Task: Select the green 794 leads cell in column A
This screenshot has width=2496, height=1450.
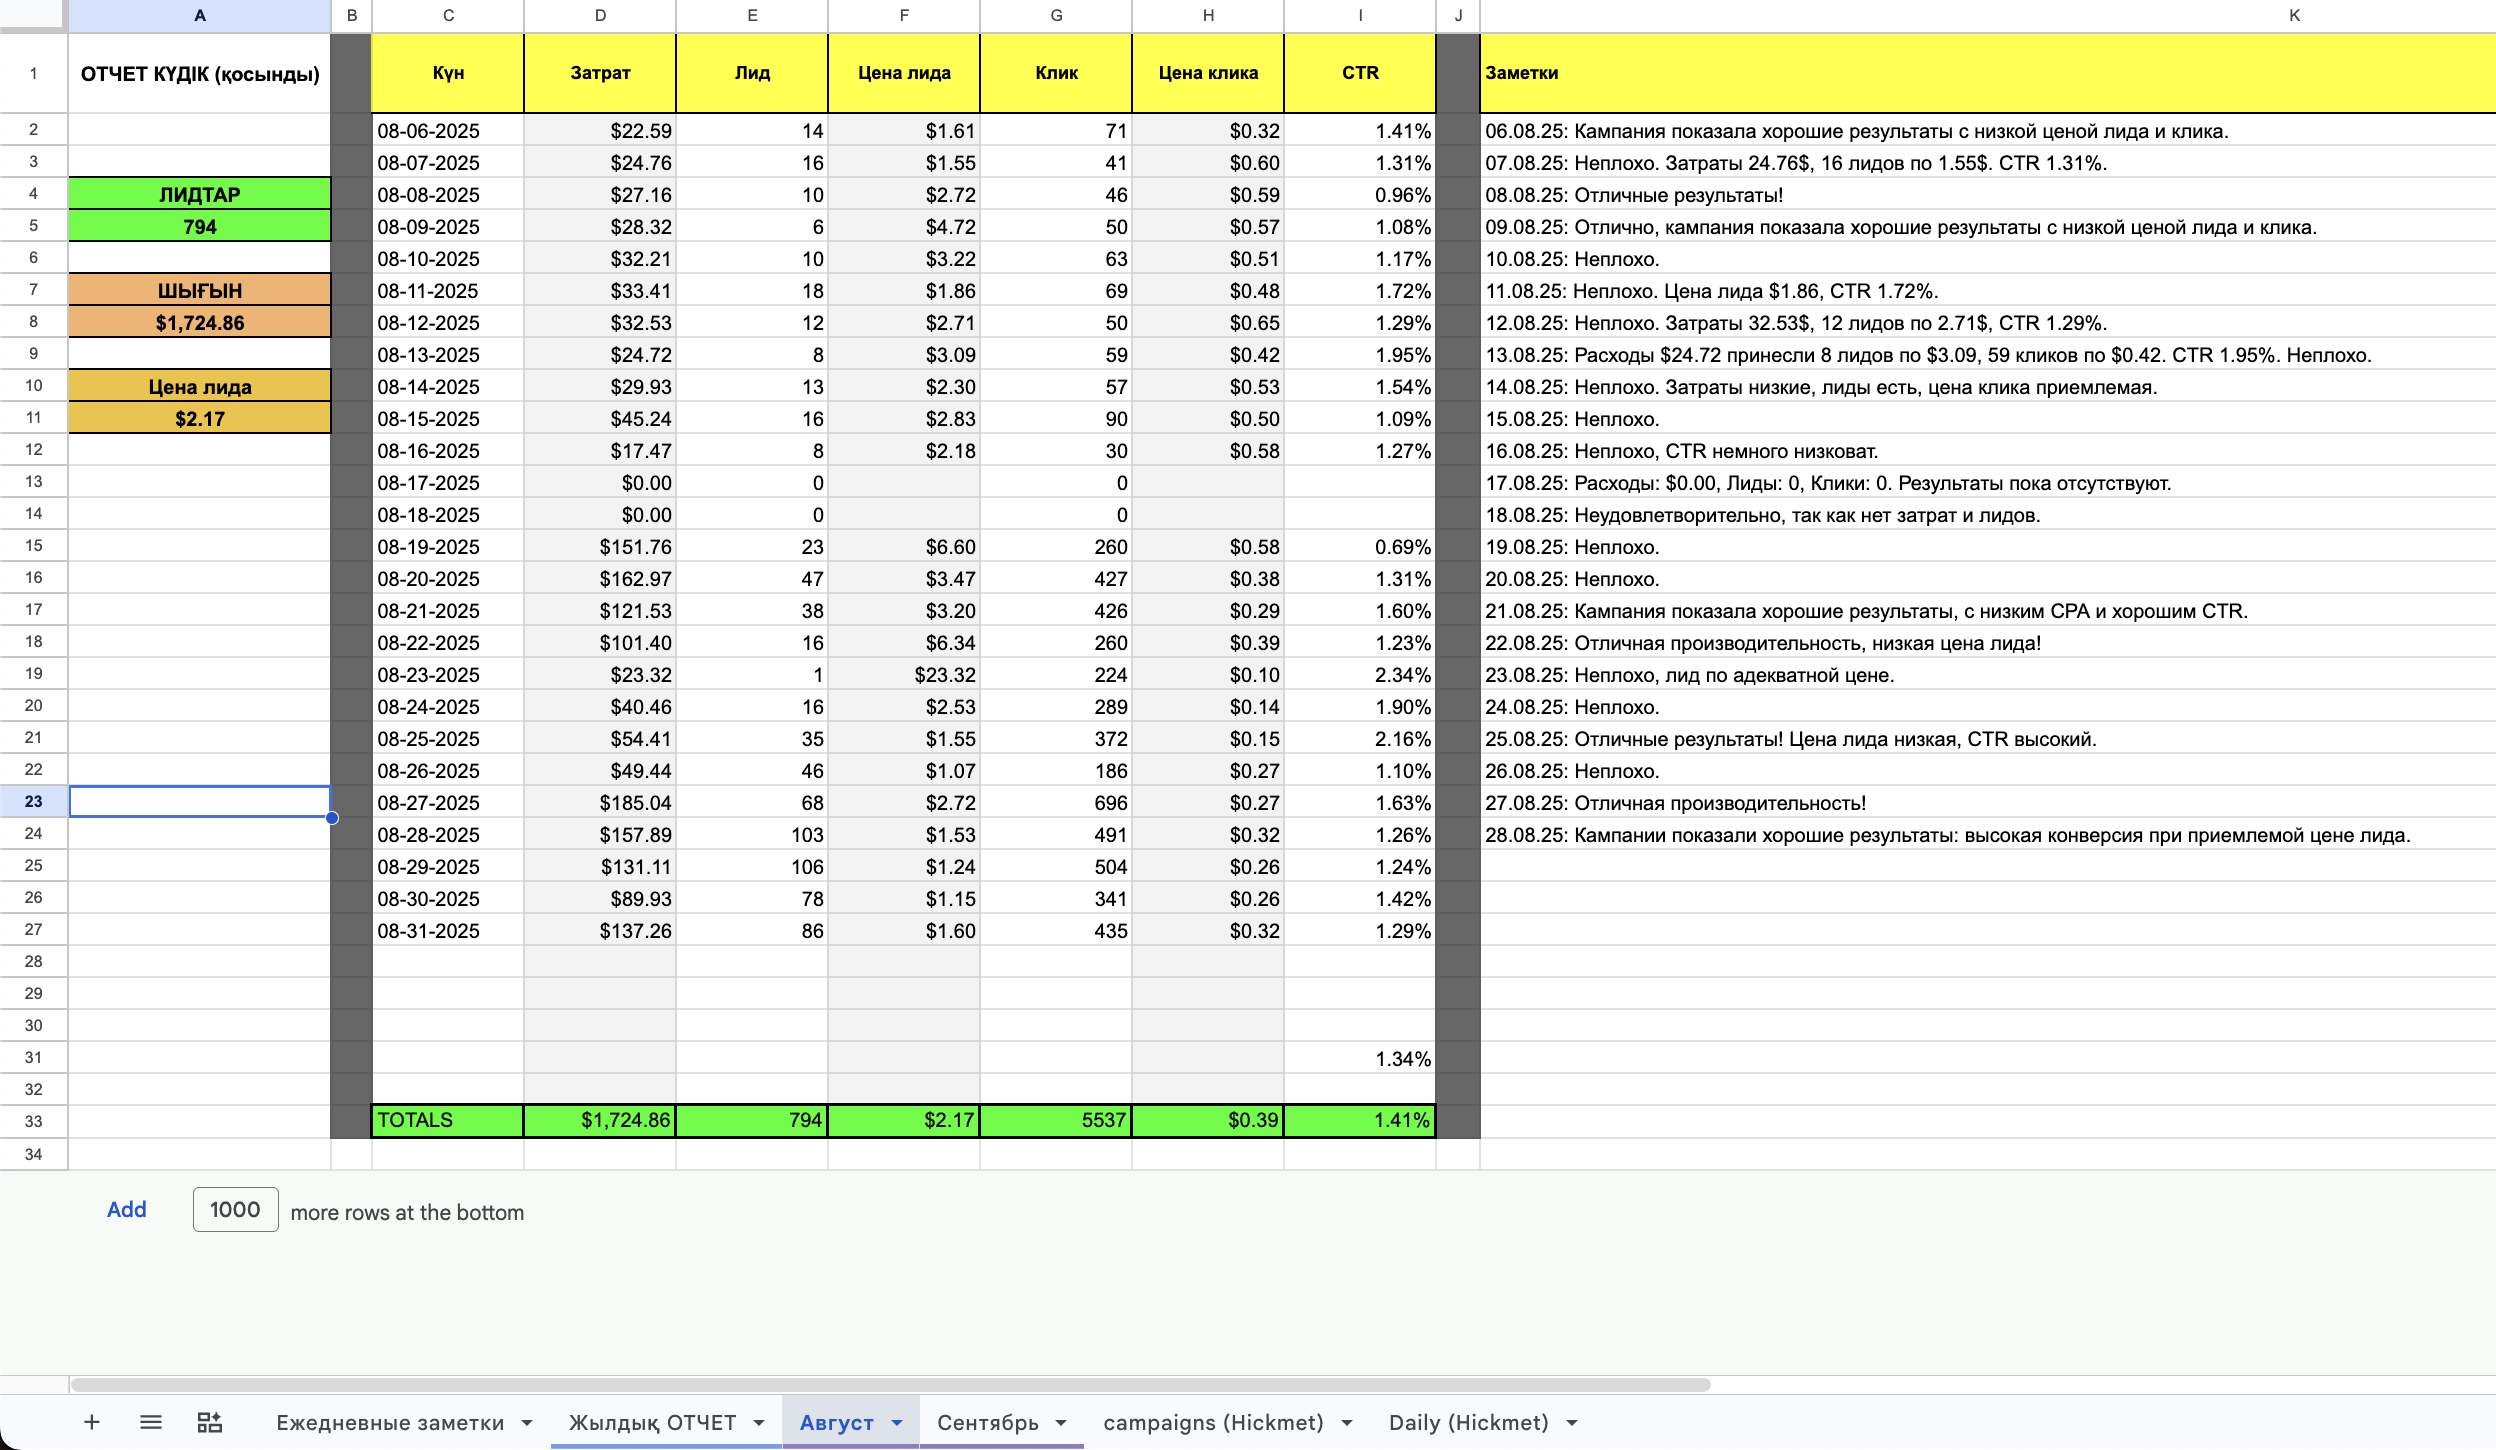Action: click(200, 226)
